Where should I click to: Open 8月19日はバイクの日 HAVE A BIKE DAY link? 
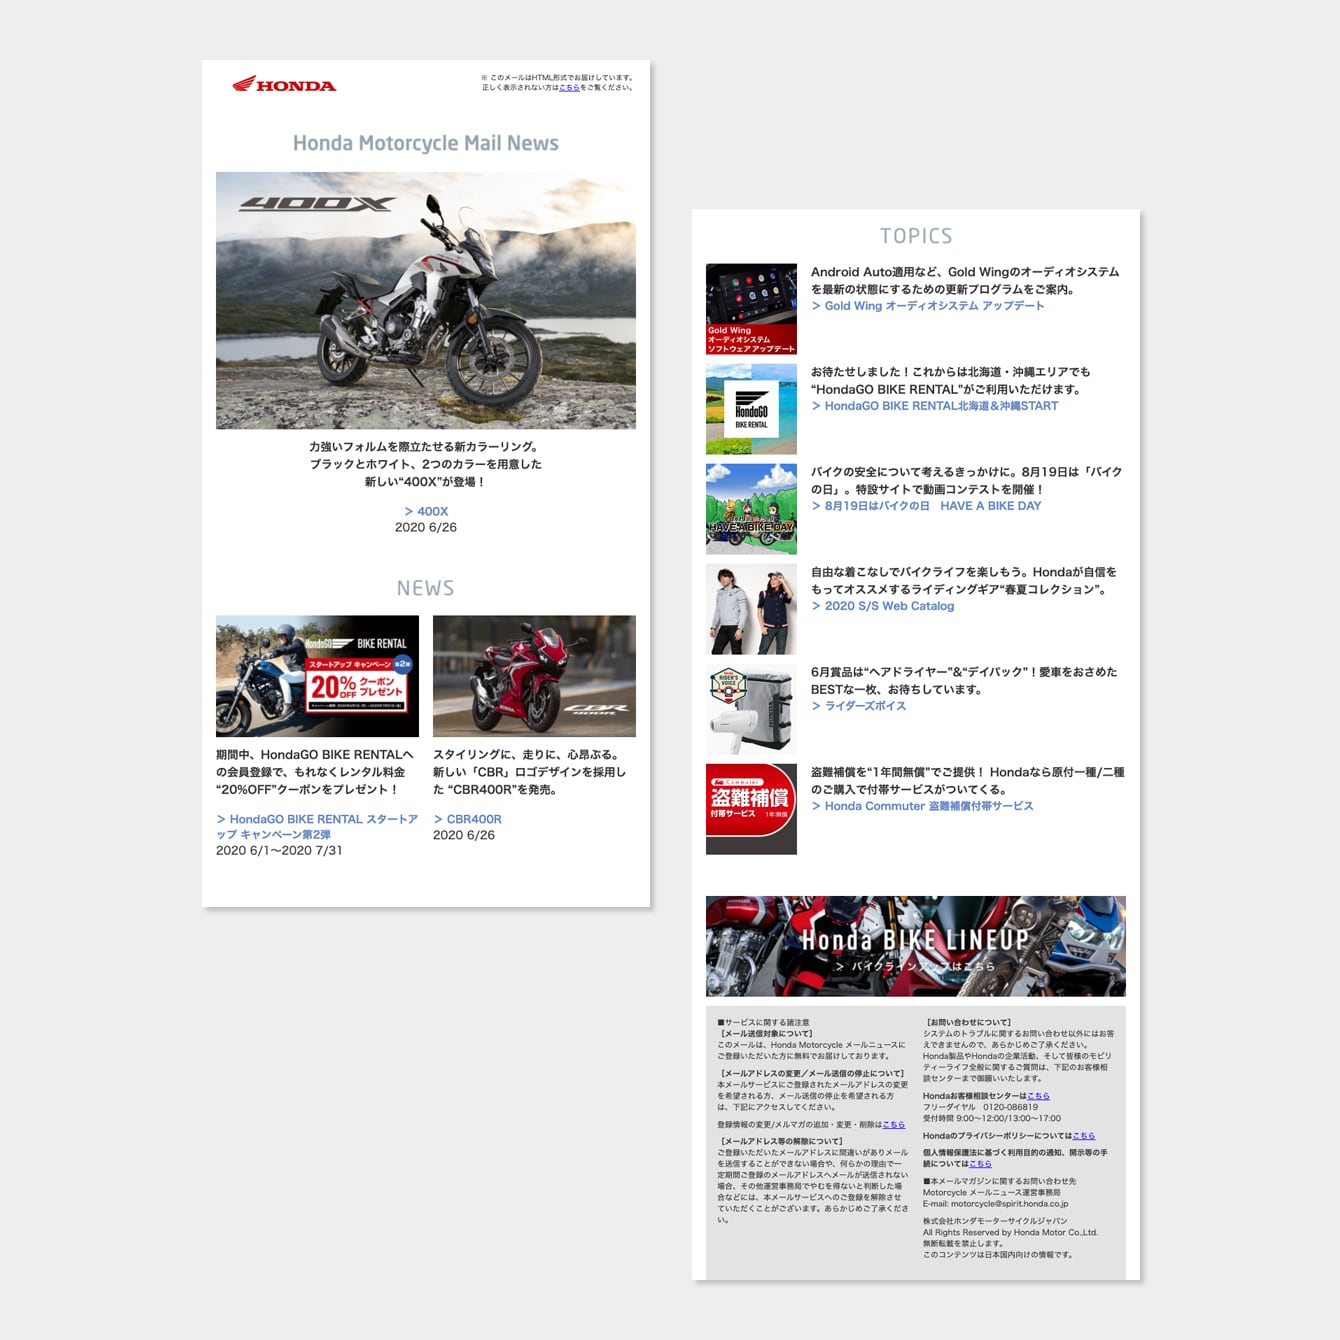click(x=927, y=506)
